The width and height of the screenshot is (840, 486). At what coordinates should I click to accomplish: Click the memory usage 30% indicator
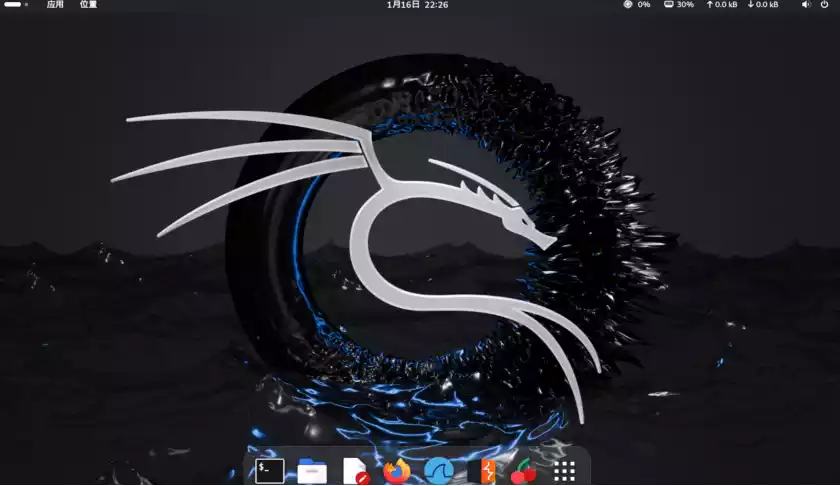pyautogui.click(x=679, y=4)
